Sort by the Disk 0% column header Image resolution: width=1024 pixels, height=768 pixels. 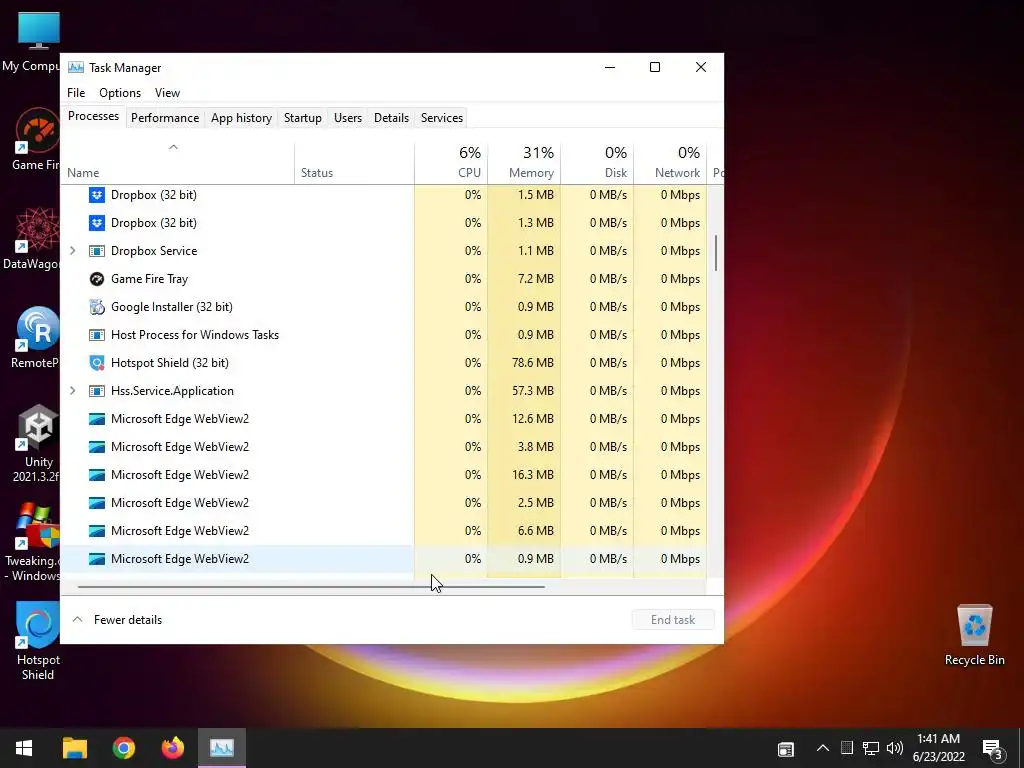point(597,162)
